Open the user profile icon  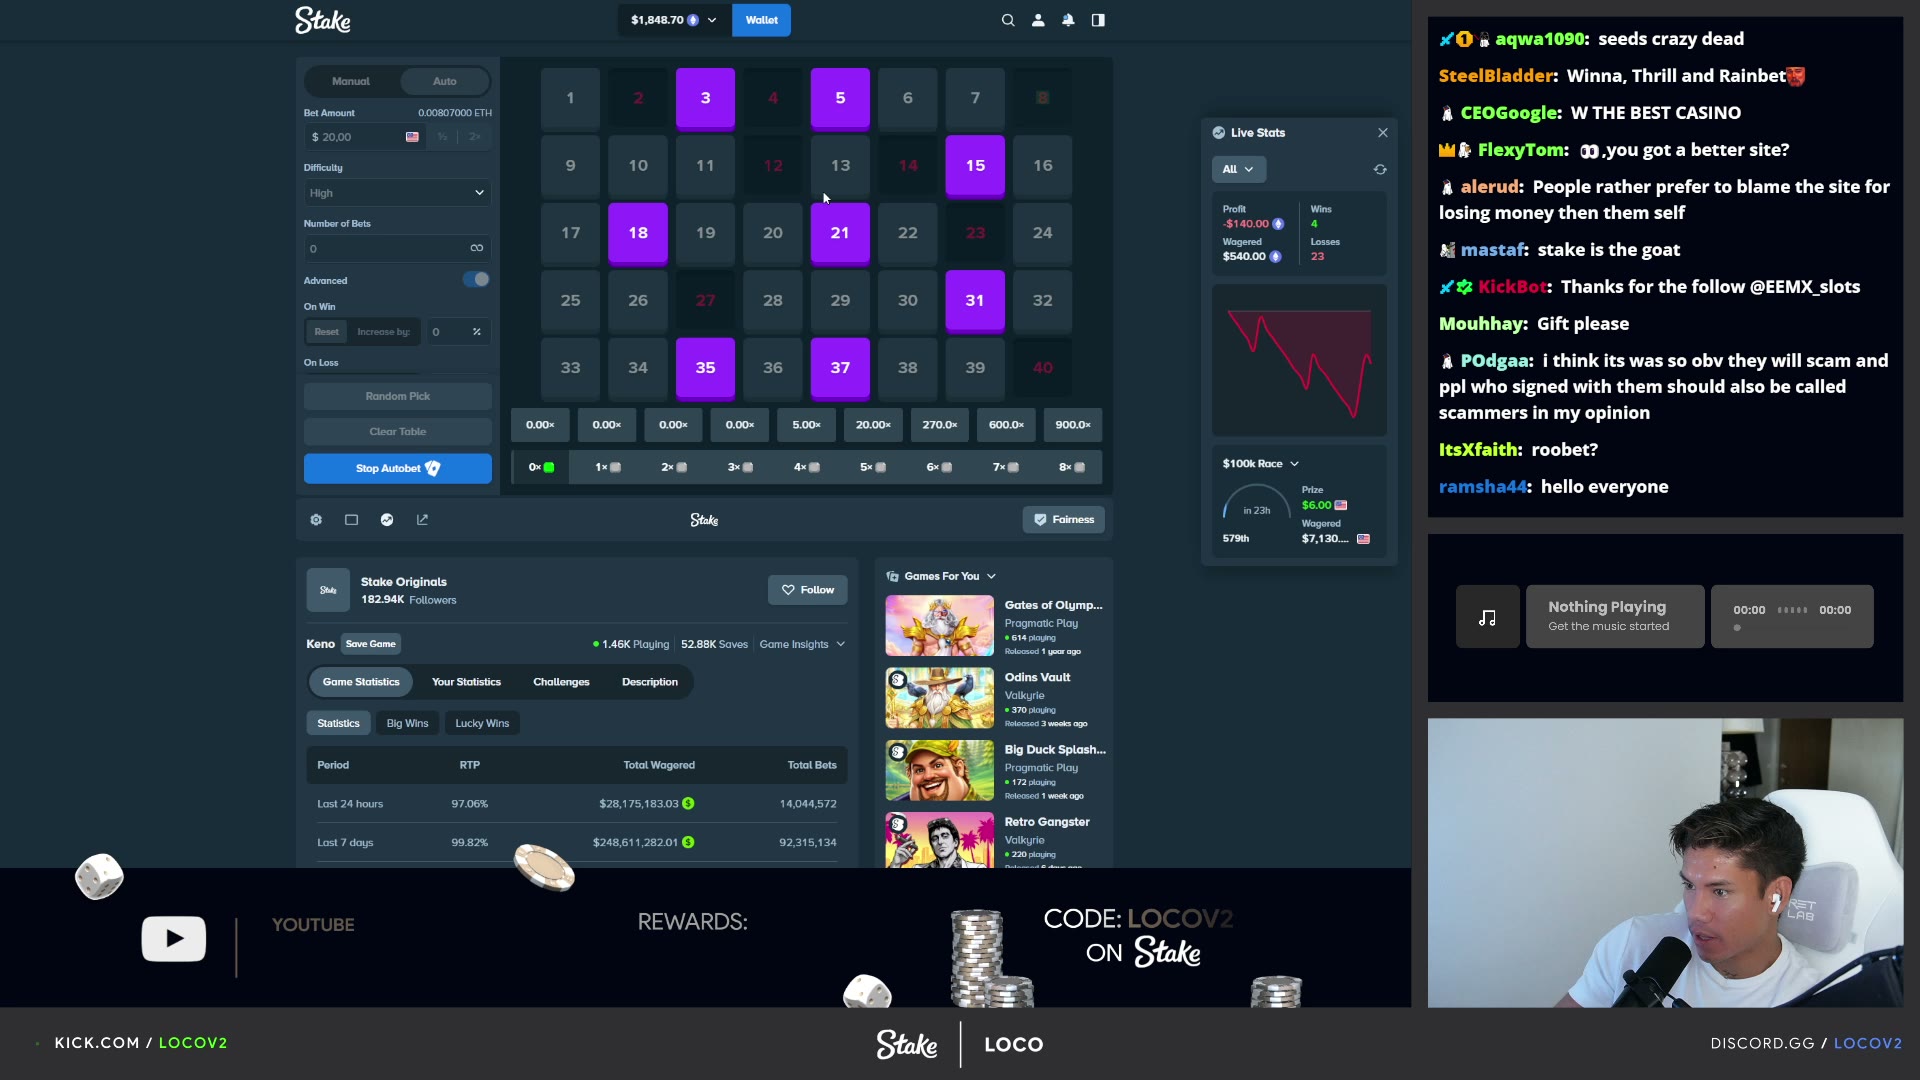tap(1038, 20)
